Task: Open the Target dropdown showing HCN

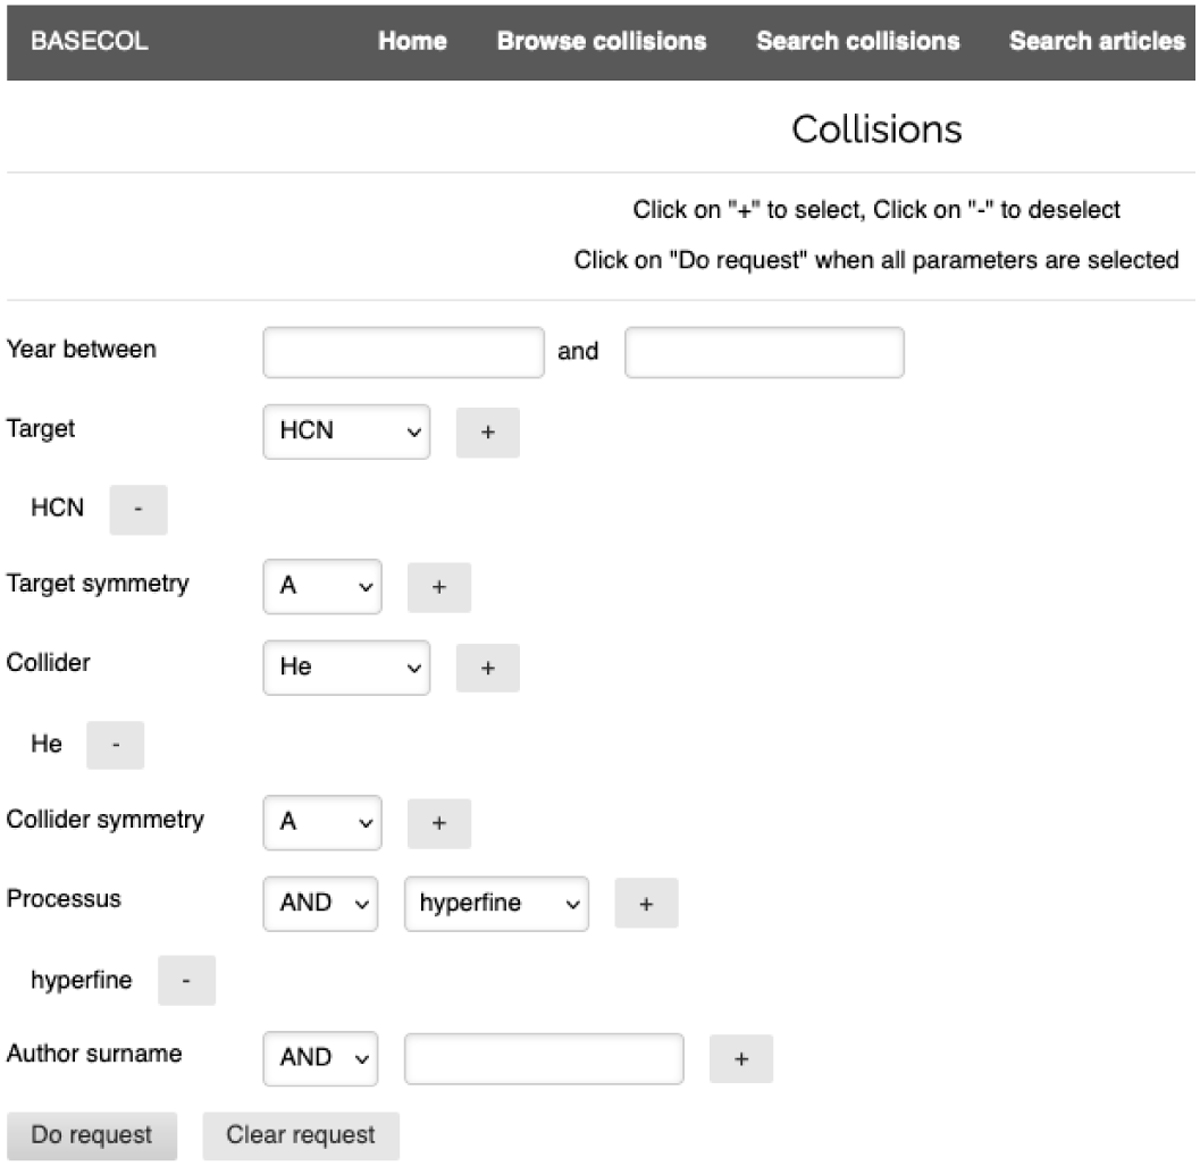Action: (x=346, y=432)
